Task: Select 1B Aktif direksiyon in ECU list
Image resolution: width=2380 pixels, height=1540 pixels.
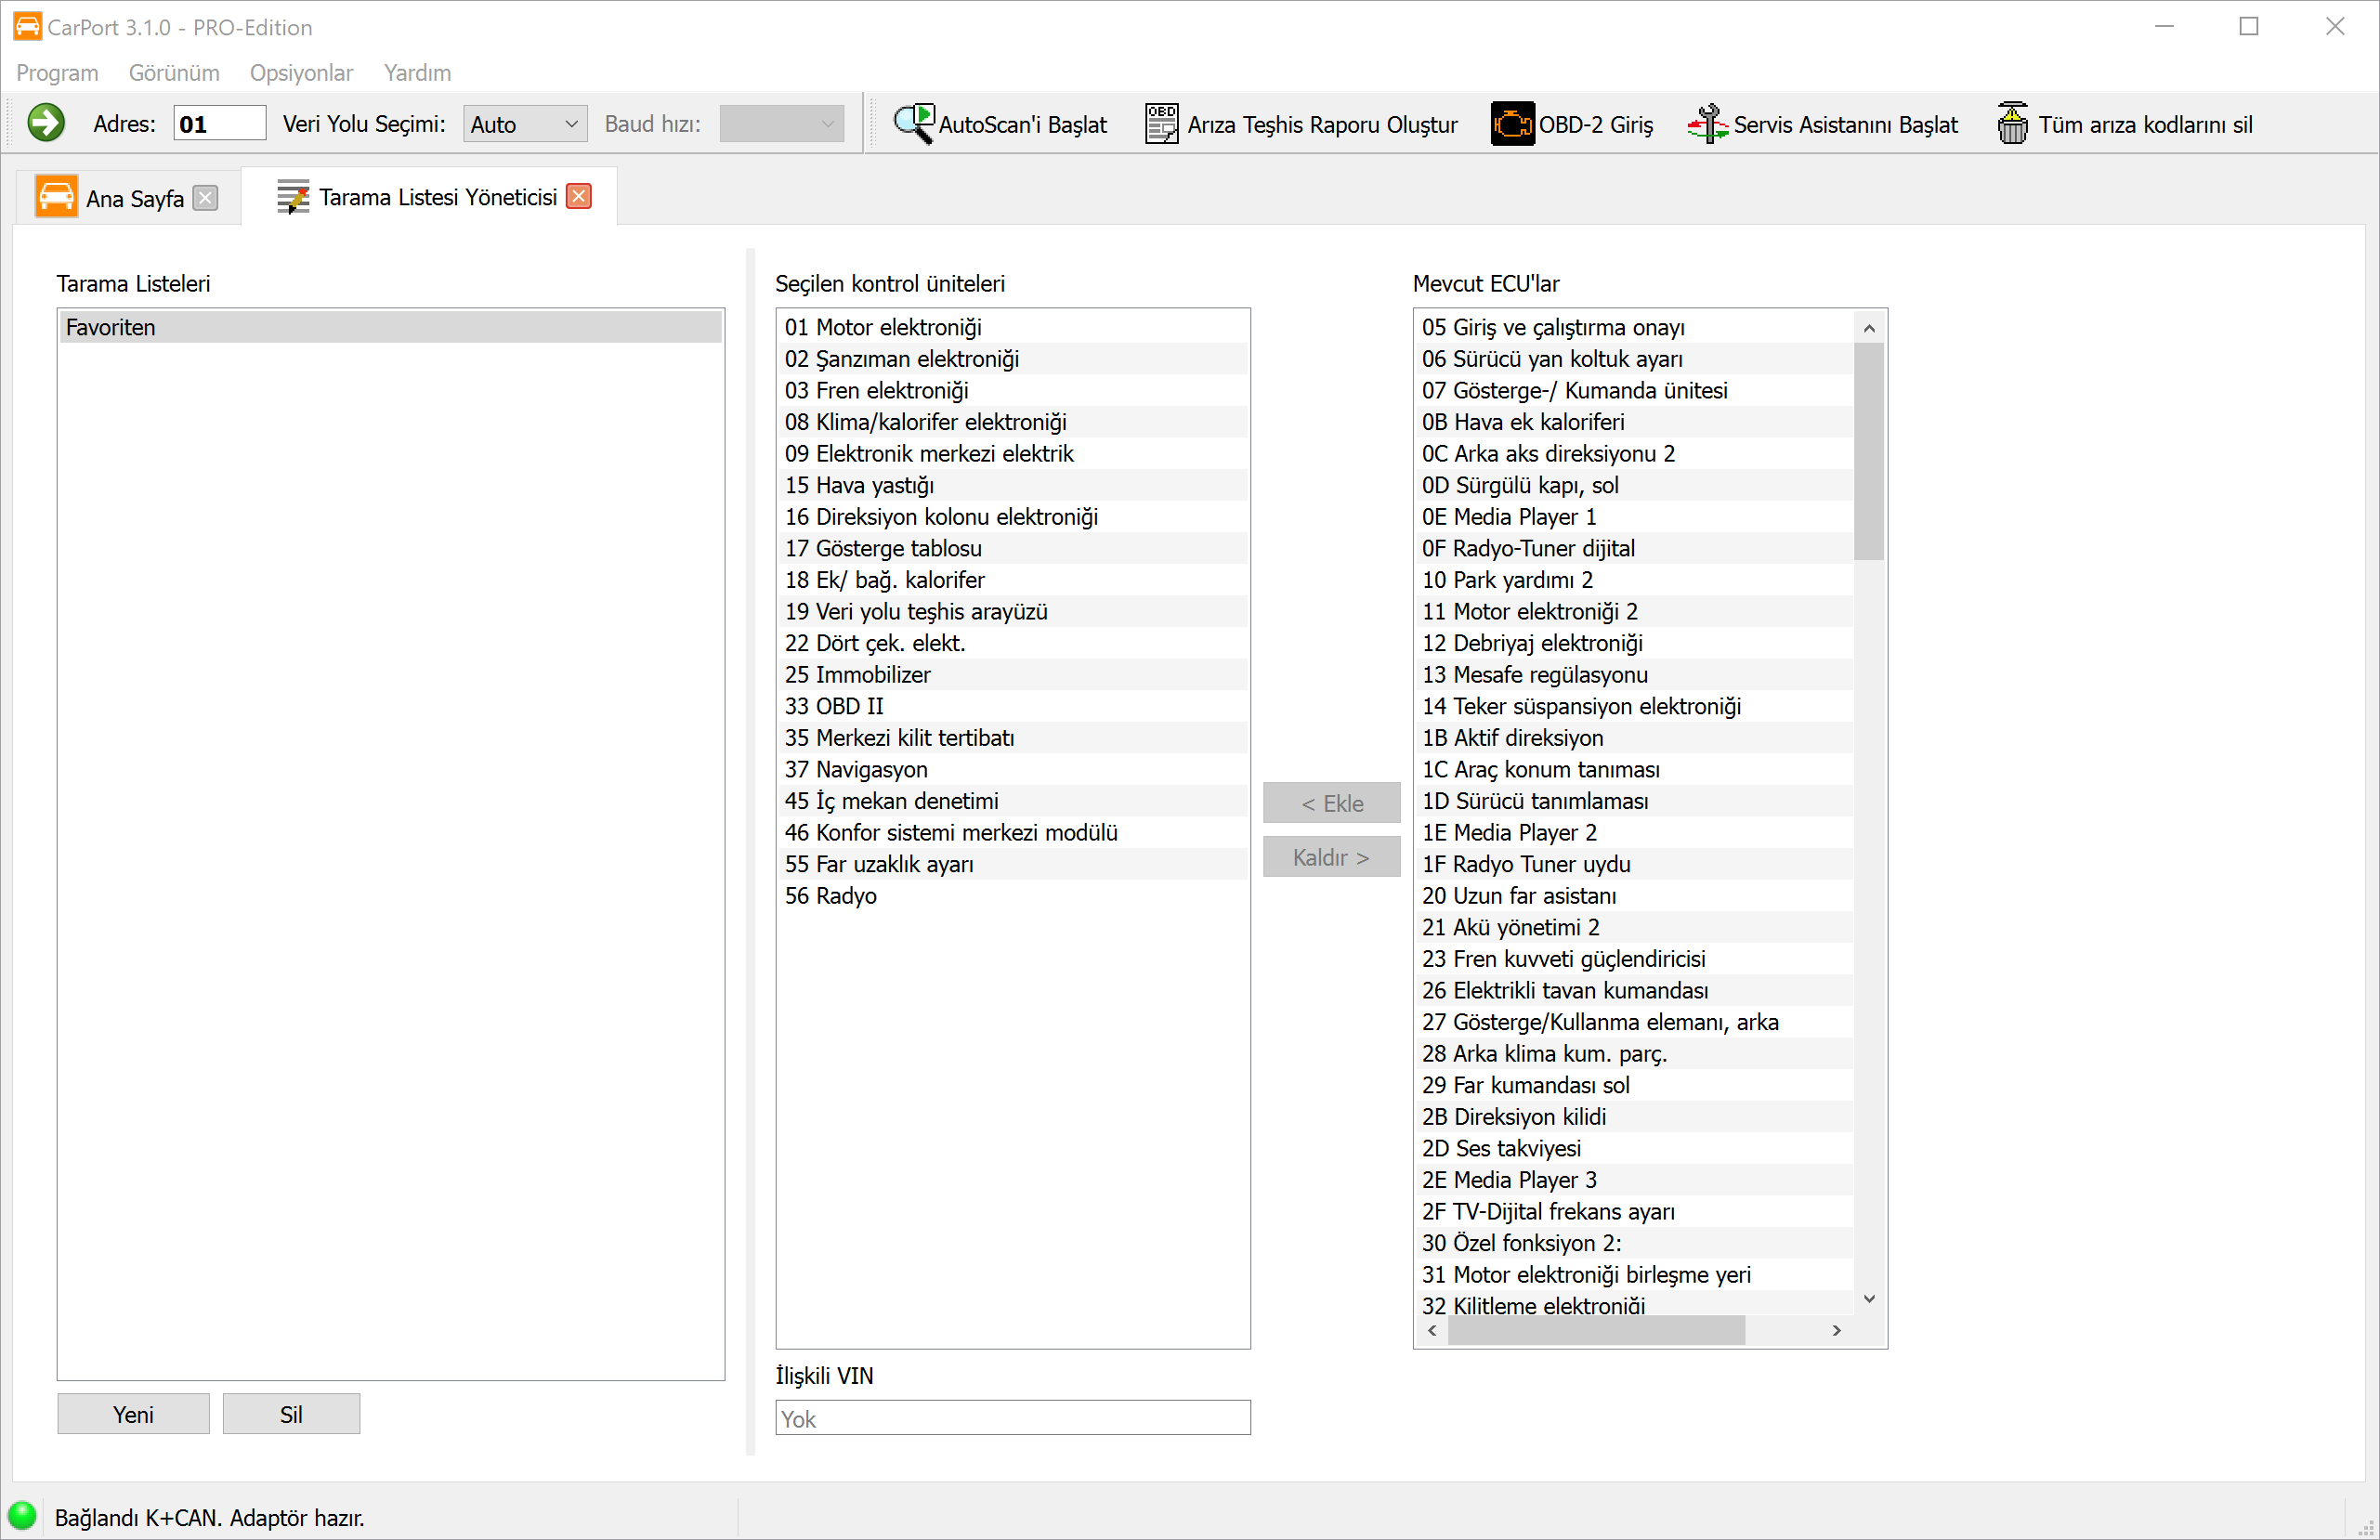Action: pyautogui.click(x=1512, y=738)
